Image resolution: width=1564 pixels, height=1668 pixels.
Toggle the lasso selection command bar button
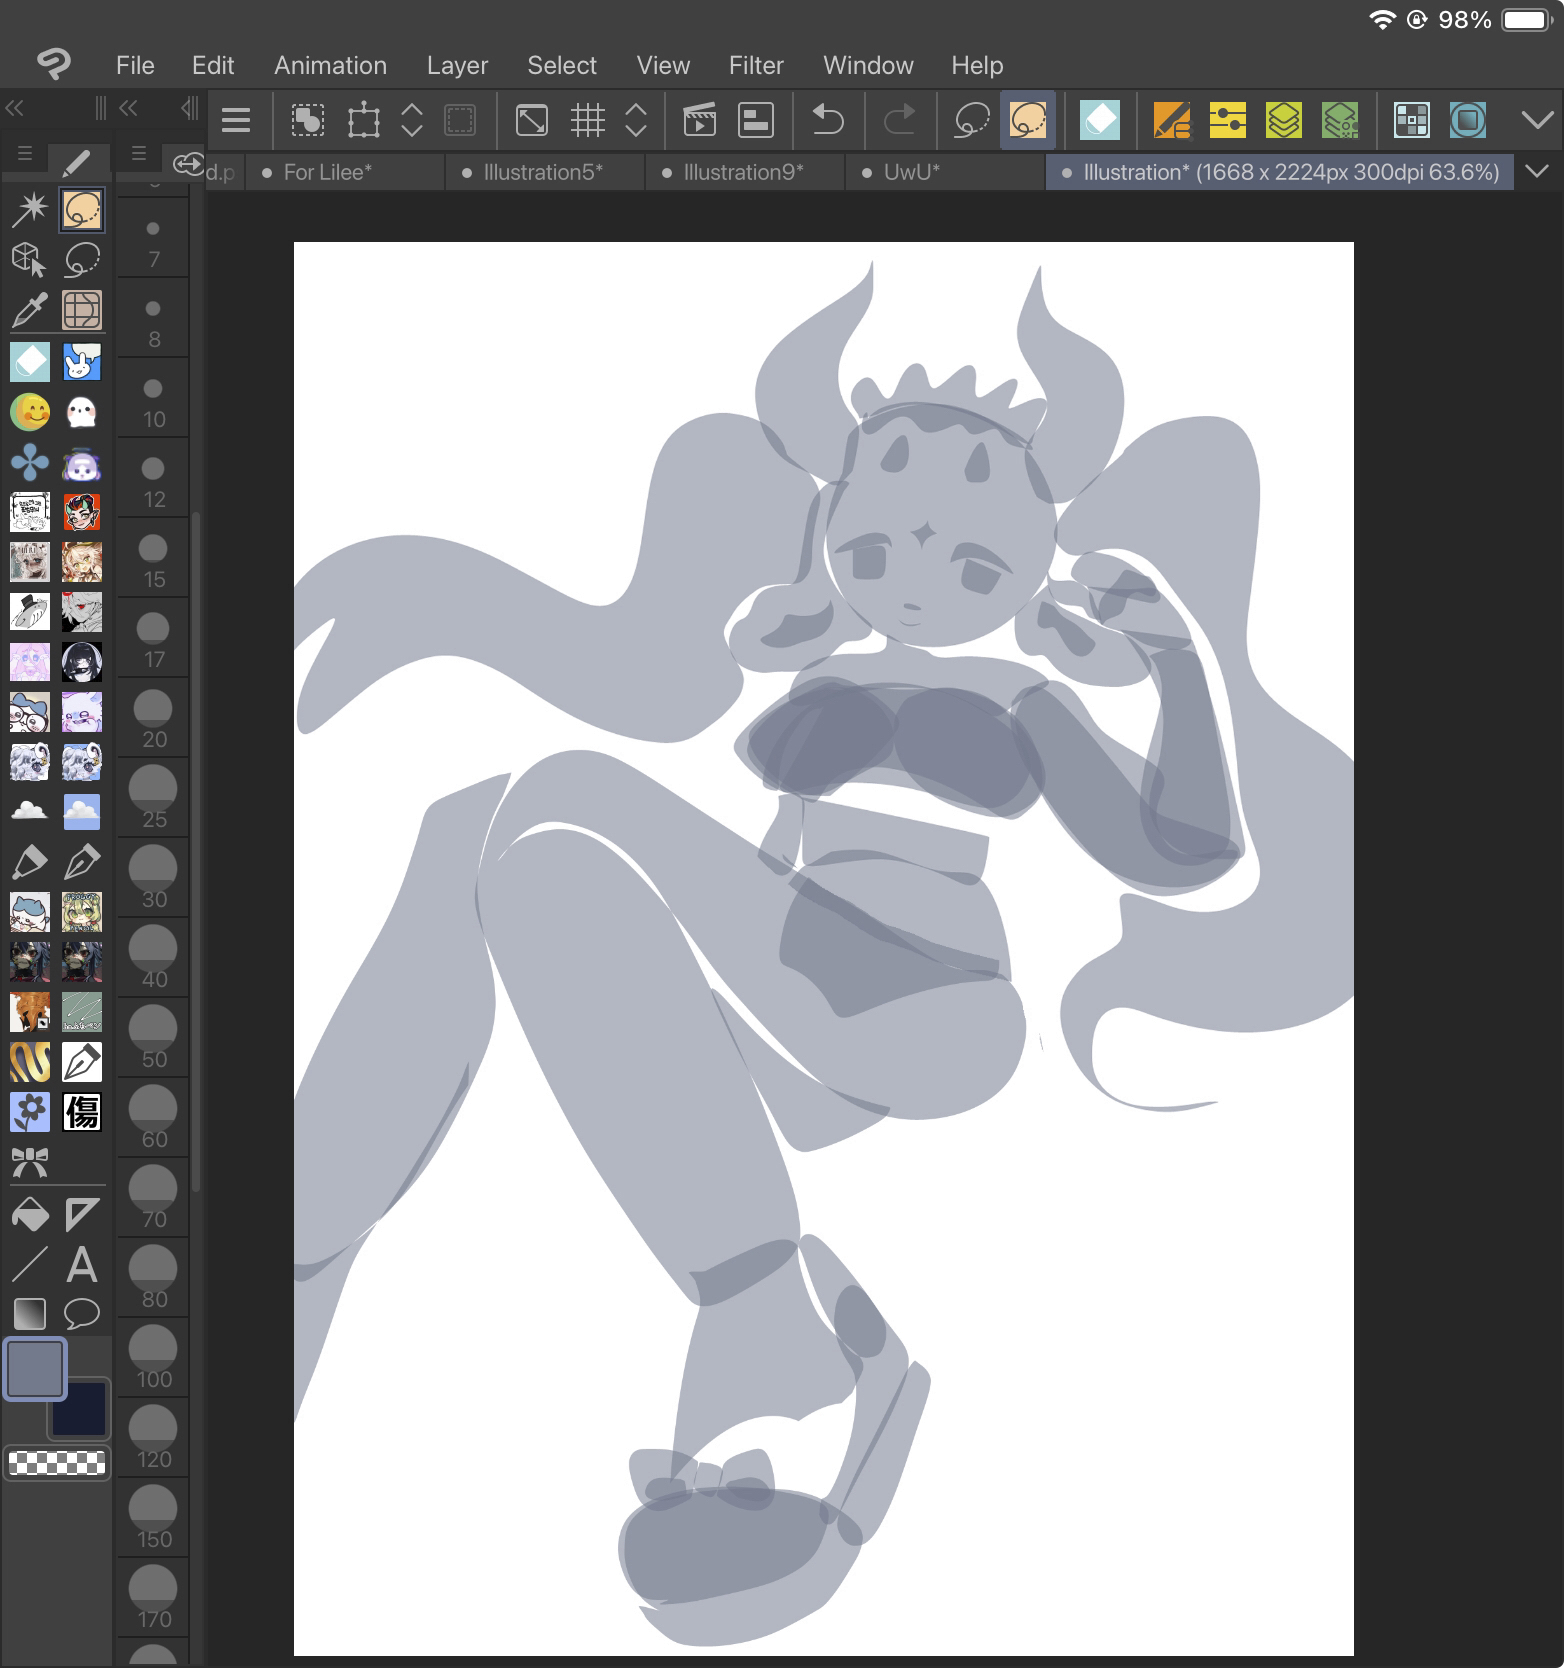tap(971, 121)
